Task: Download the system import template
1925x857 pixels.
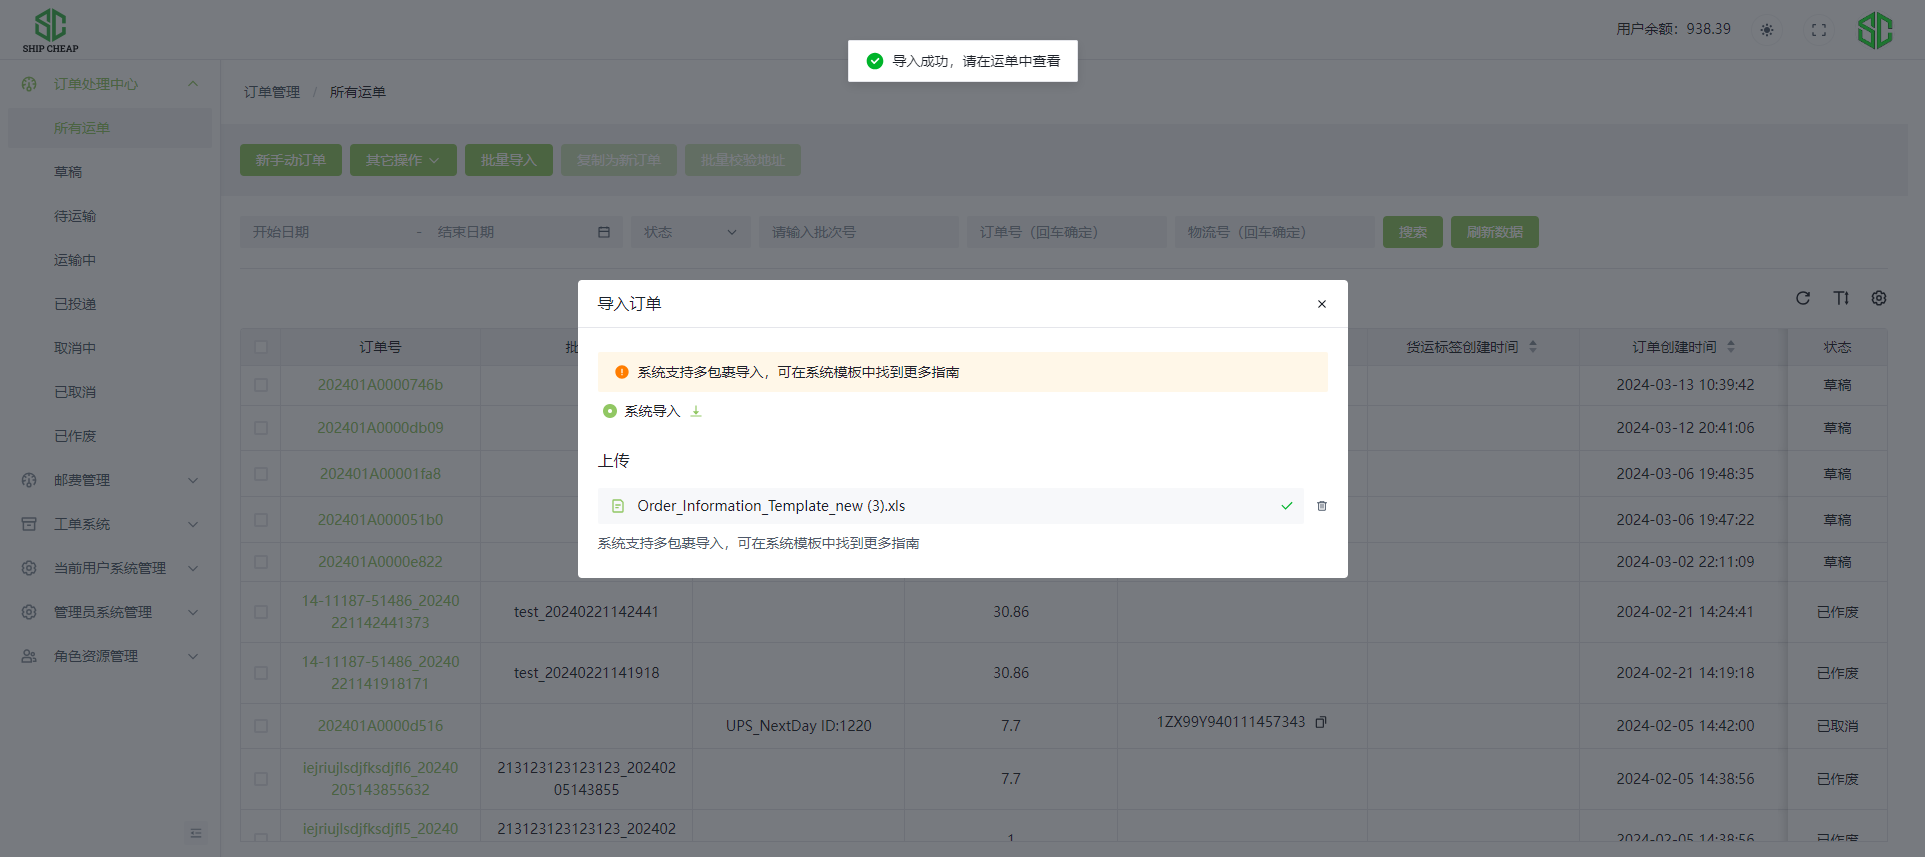Action: click(696, 411)
